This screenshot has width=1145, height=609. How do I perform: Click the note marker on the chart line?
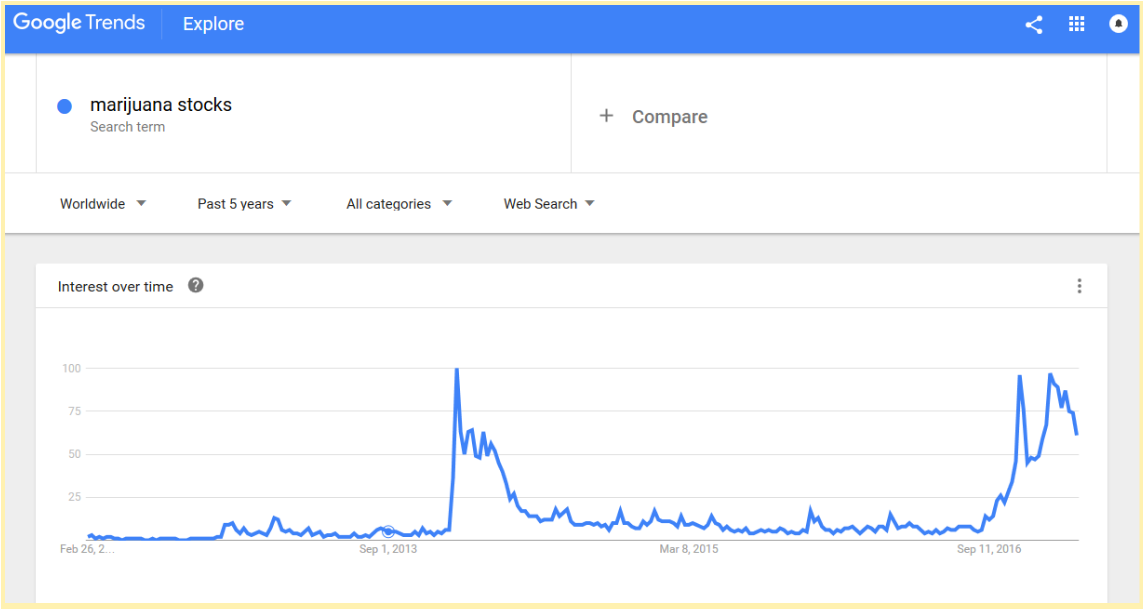pos(388,531)
